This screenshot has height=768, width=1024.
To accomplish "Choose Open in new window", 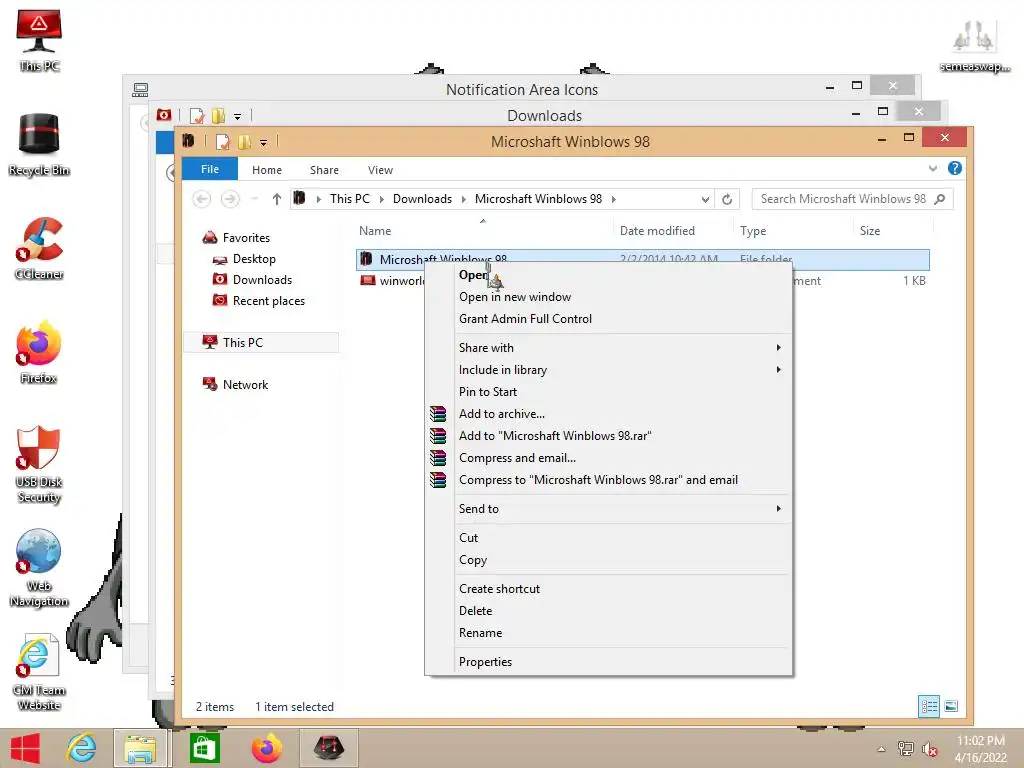I will point(609,297).
